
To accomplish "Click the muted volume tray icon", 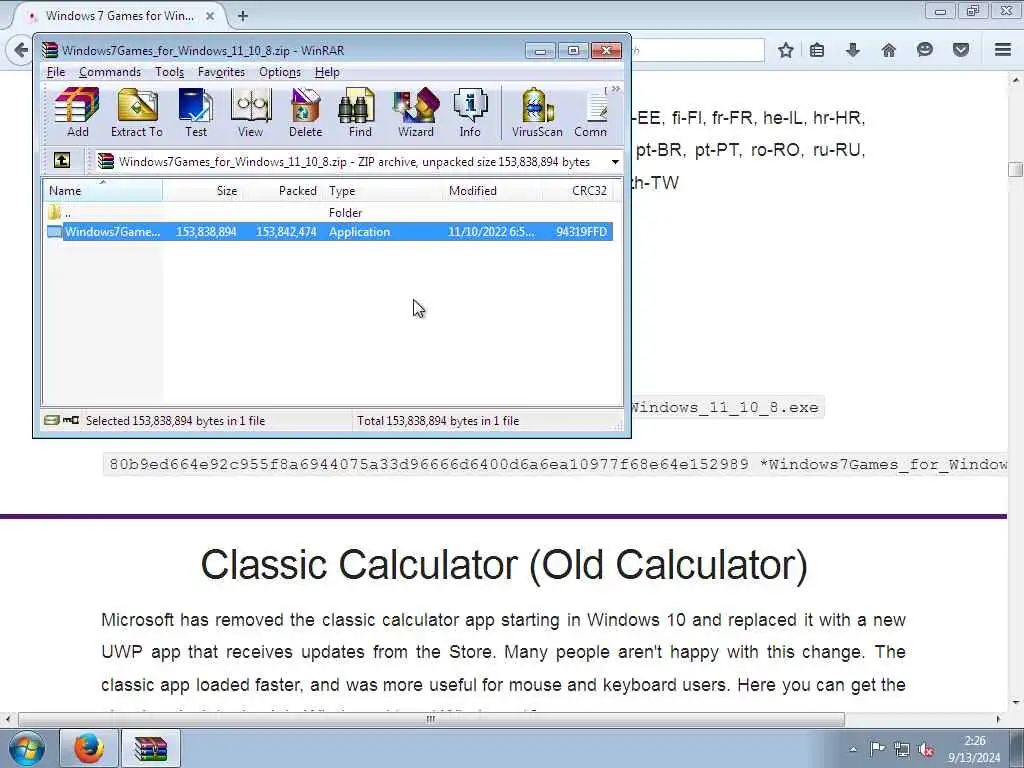I will [926, 749].
